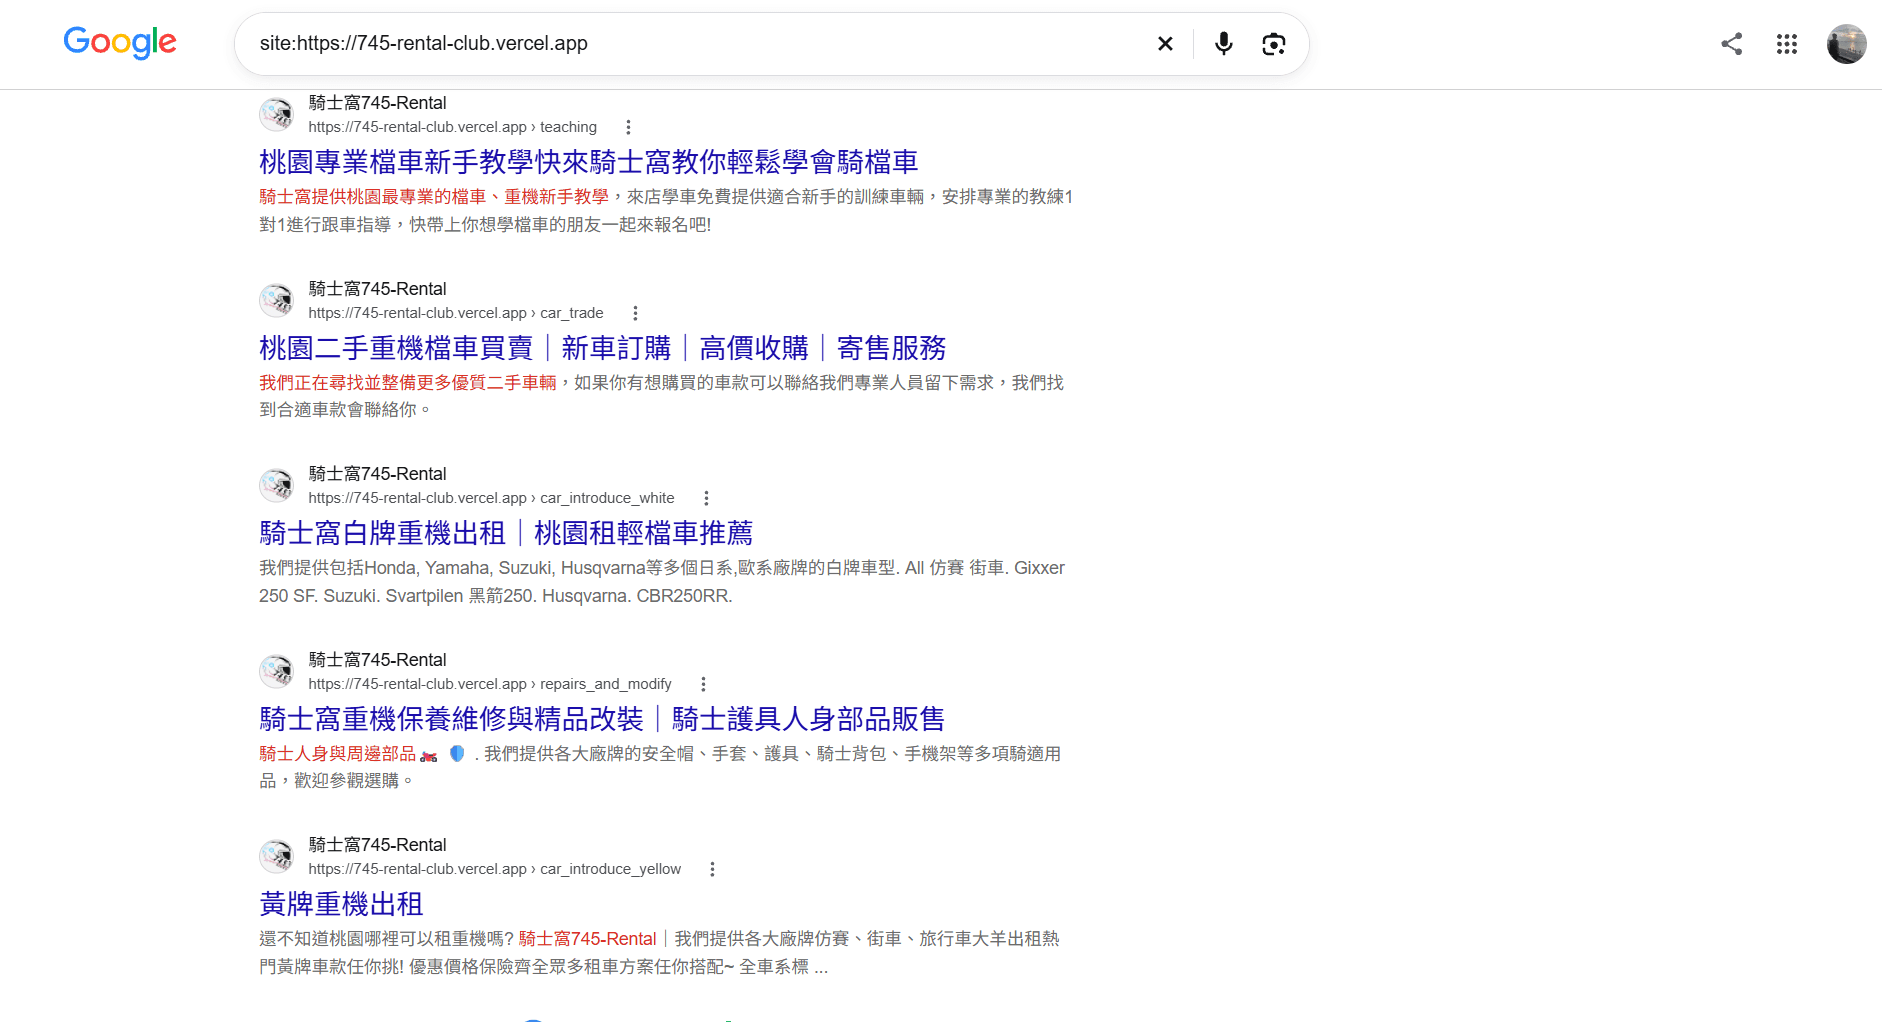Open more options for the repairs_and_modify result

coord(703,684)
